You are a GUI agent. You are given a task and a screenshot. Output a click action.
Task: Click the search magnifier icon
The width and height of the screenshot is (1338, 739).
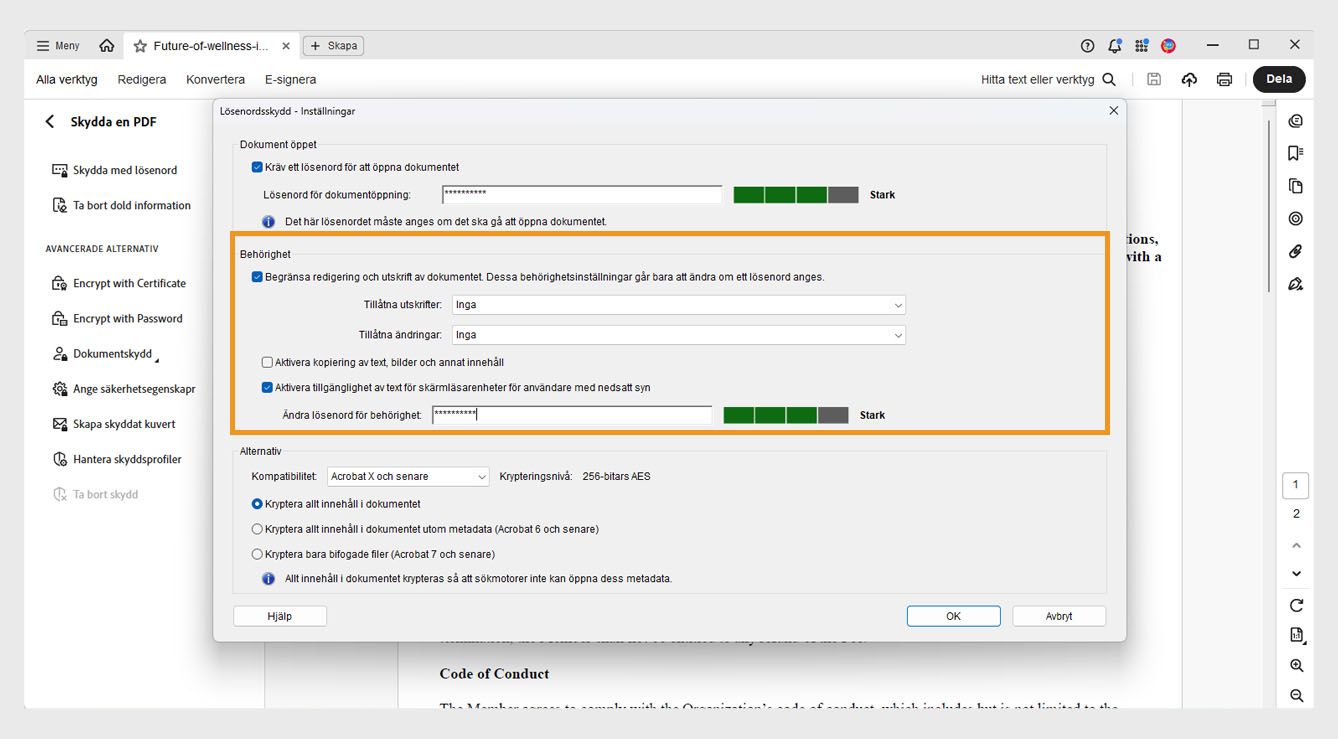1109,79
